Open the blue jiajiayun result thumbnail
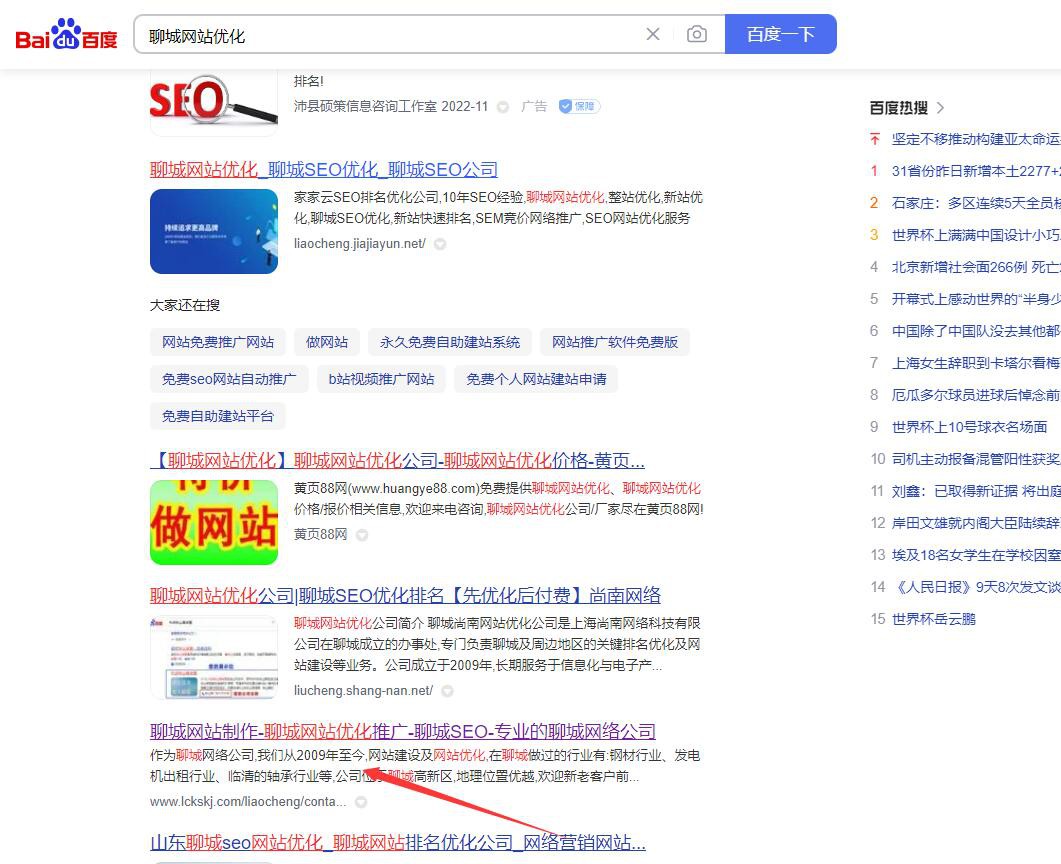Viewport: 1061px width, 864px height. click(214, 231)
